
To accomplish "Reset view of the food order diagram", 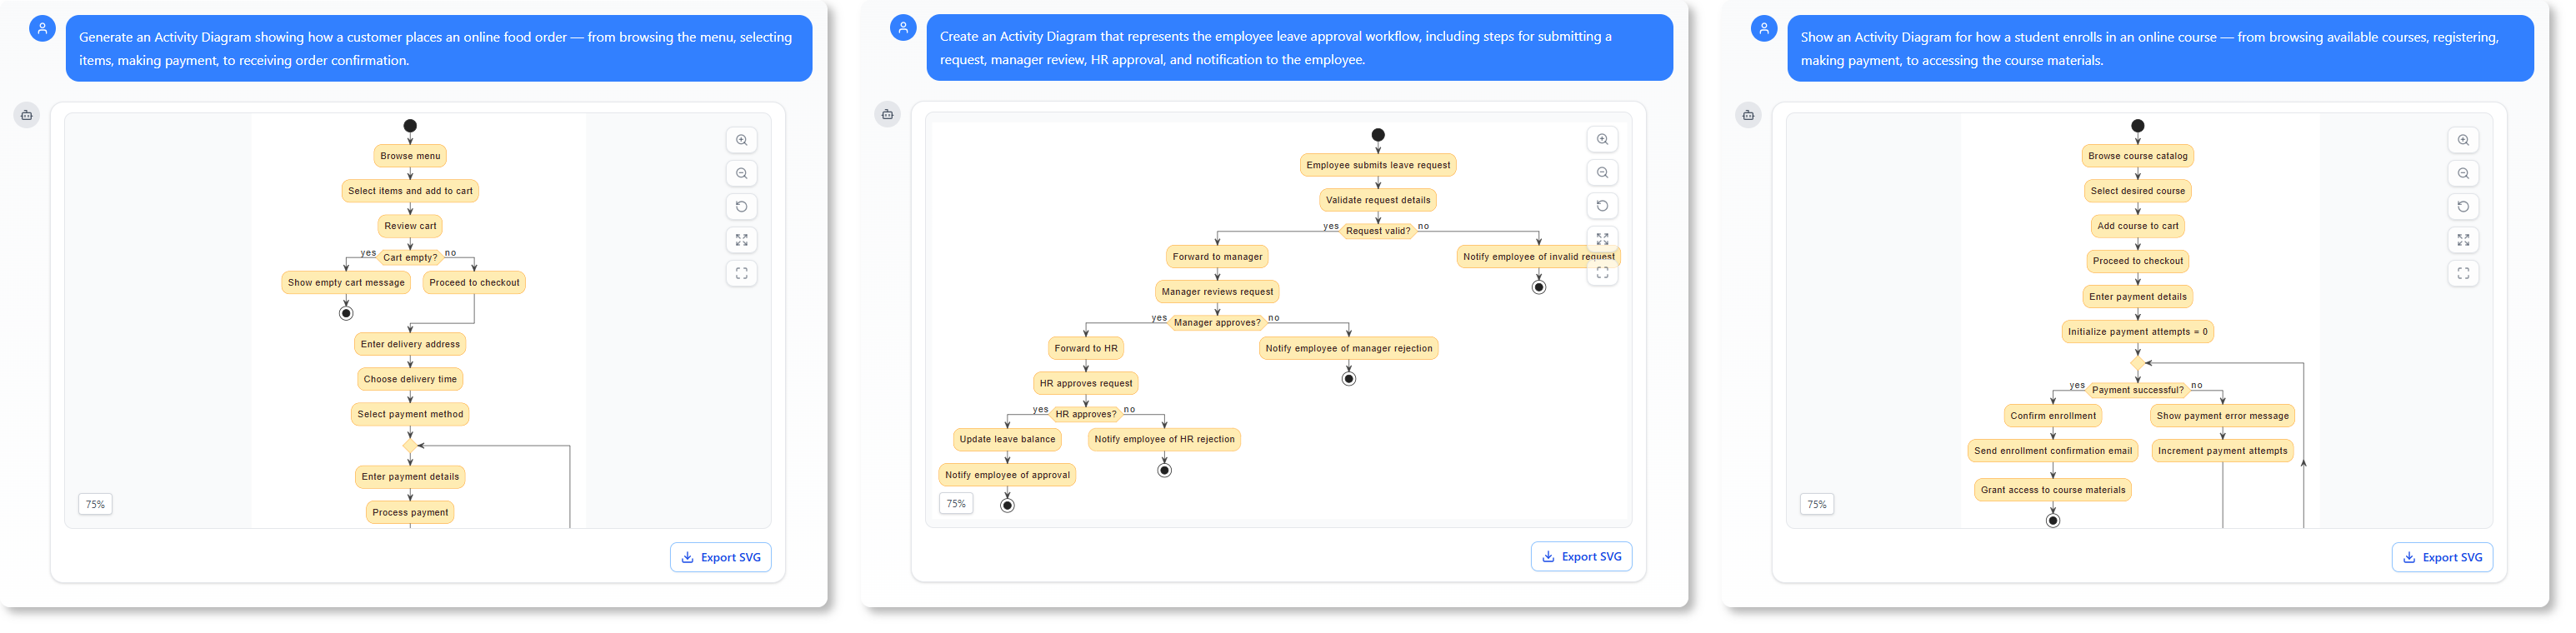I will [x=741, y=207].
